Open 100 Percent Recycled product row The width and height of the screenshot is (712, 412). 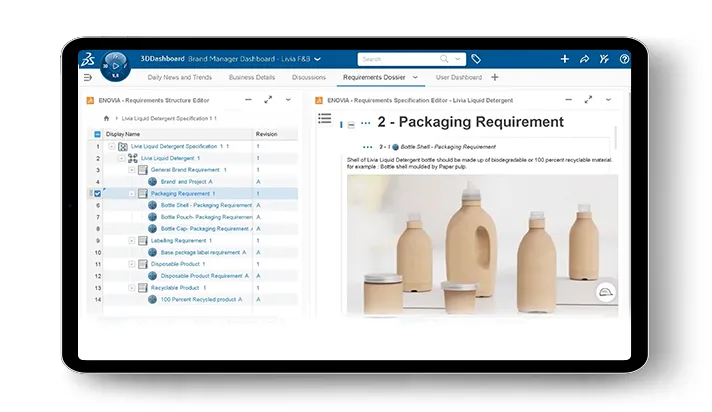click(201, 300)
